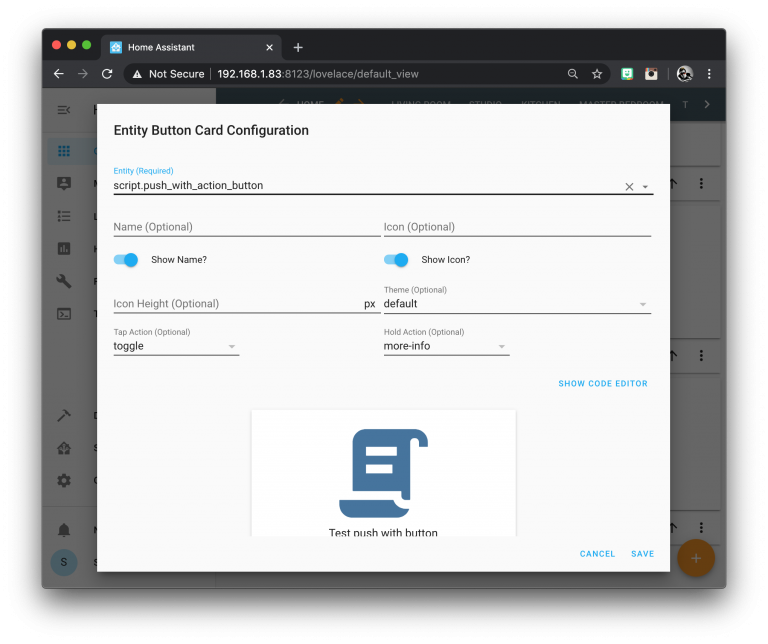The image size is (768, 644).
Task: Click the sidebar Overview grid icon
Action: tap(64, 151)
